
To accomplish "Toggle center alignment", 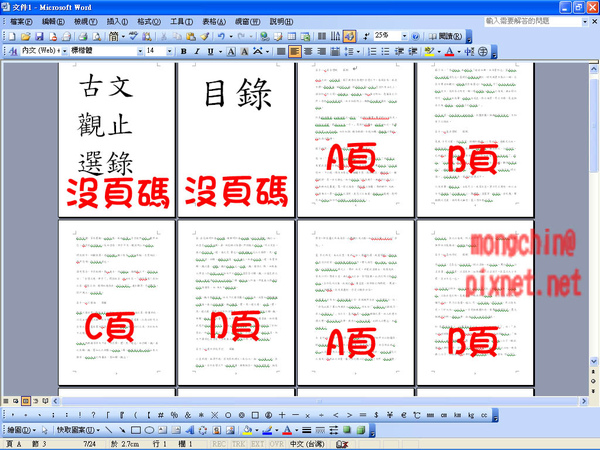I will click(x=308, y=51).
